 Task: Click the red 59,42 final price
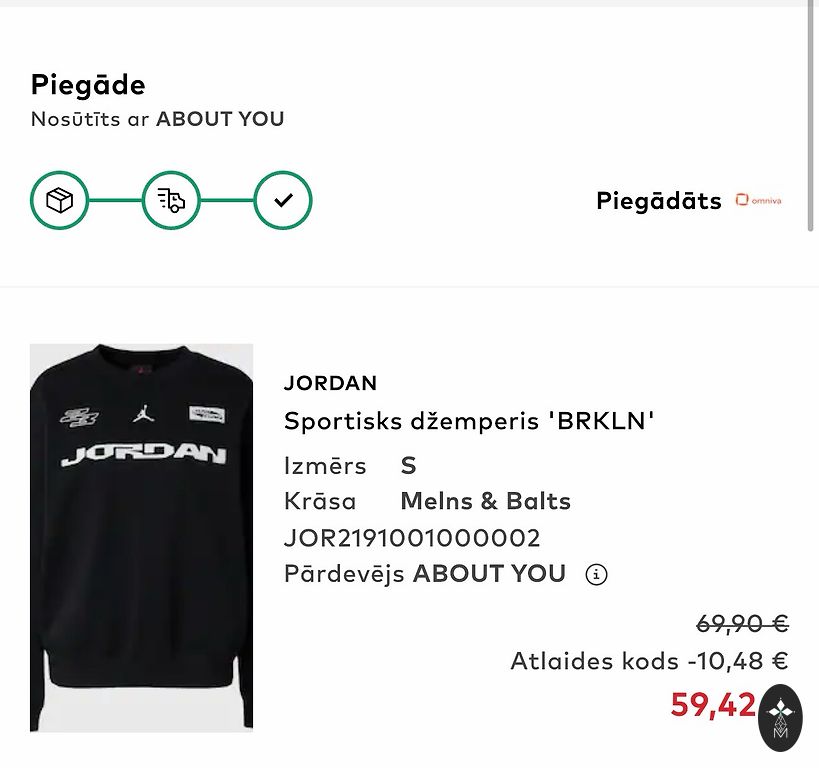point(713,705)
